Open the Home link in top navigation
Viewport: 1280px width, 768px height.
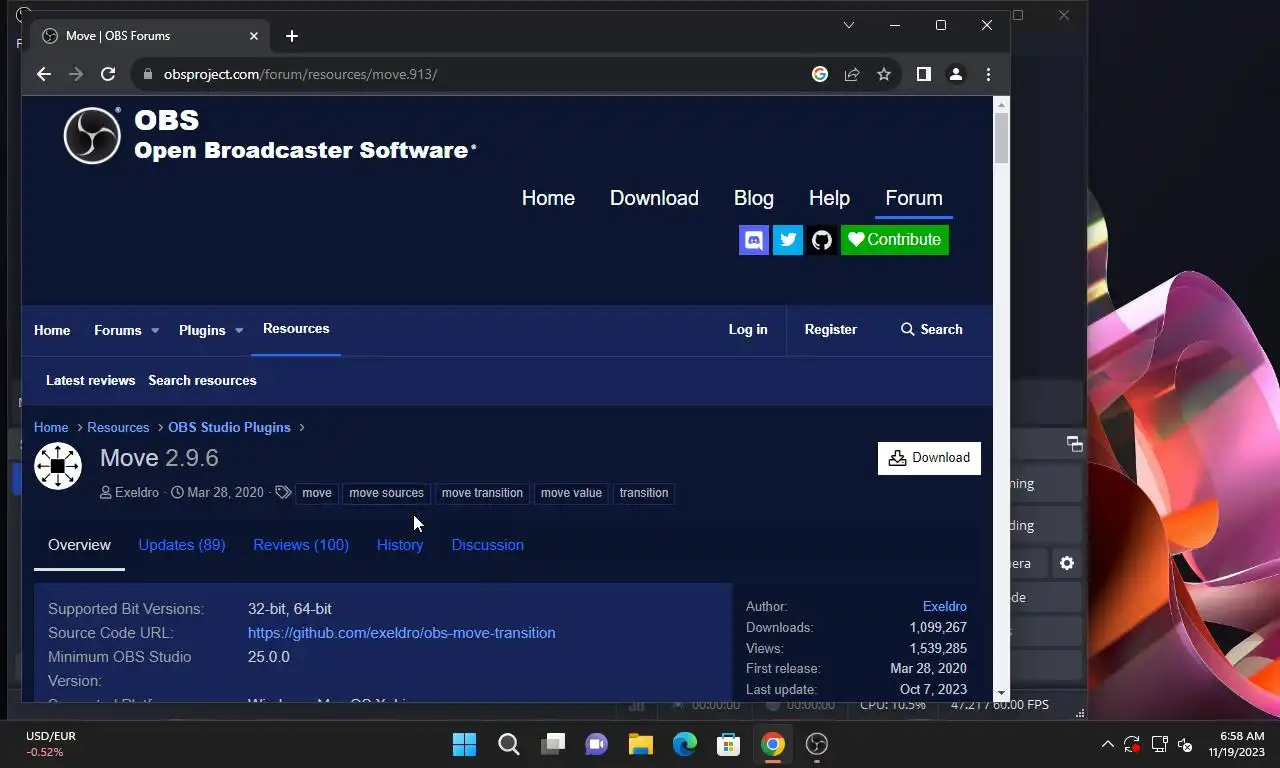[x=548, y=198]
